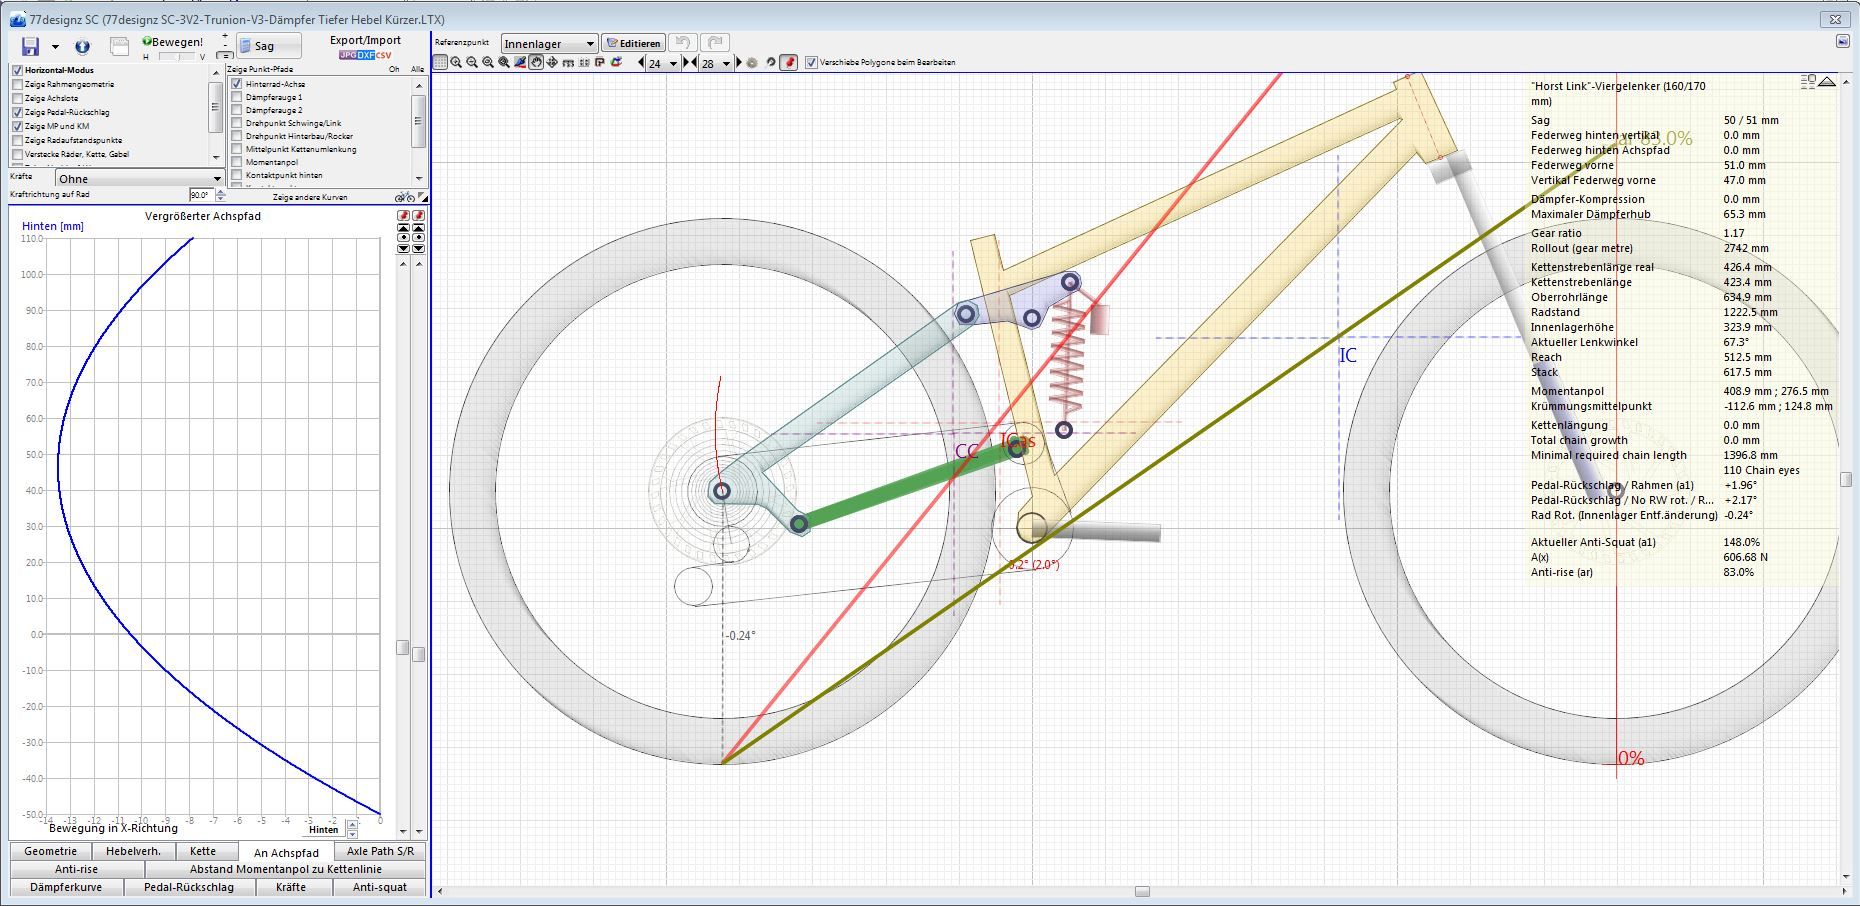Click the blue floppy disk save icon
This screenshot has width=1860, height=906.
[30, 47]
